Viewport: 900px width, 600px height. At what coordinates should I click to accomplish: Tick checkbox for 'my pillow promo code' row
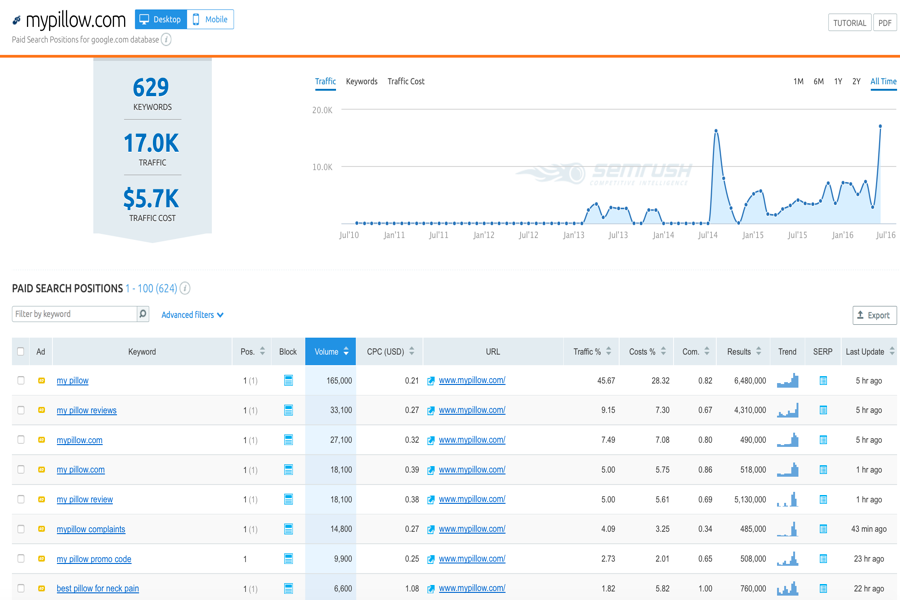[x=21, y=558]
